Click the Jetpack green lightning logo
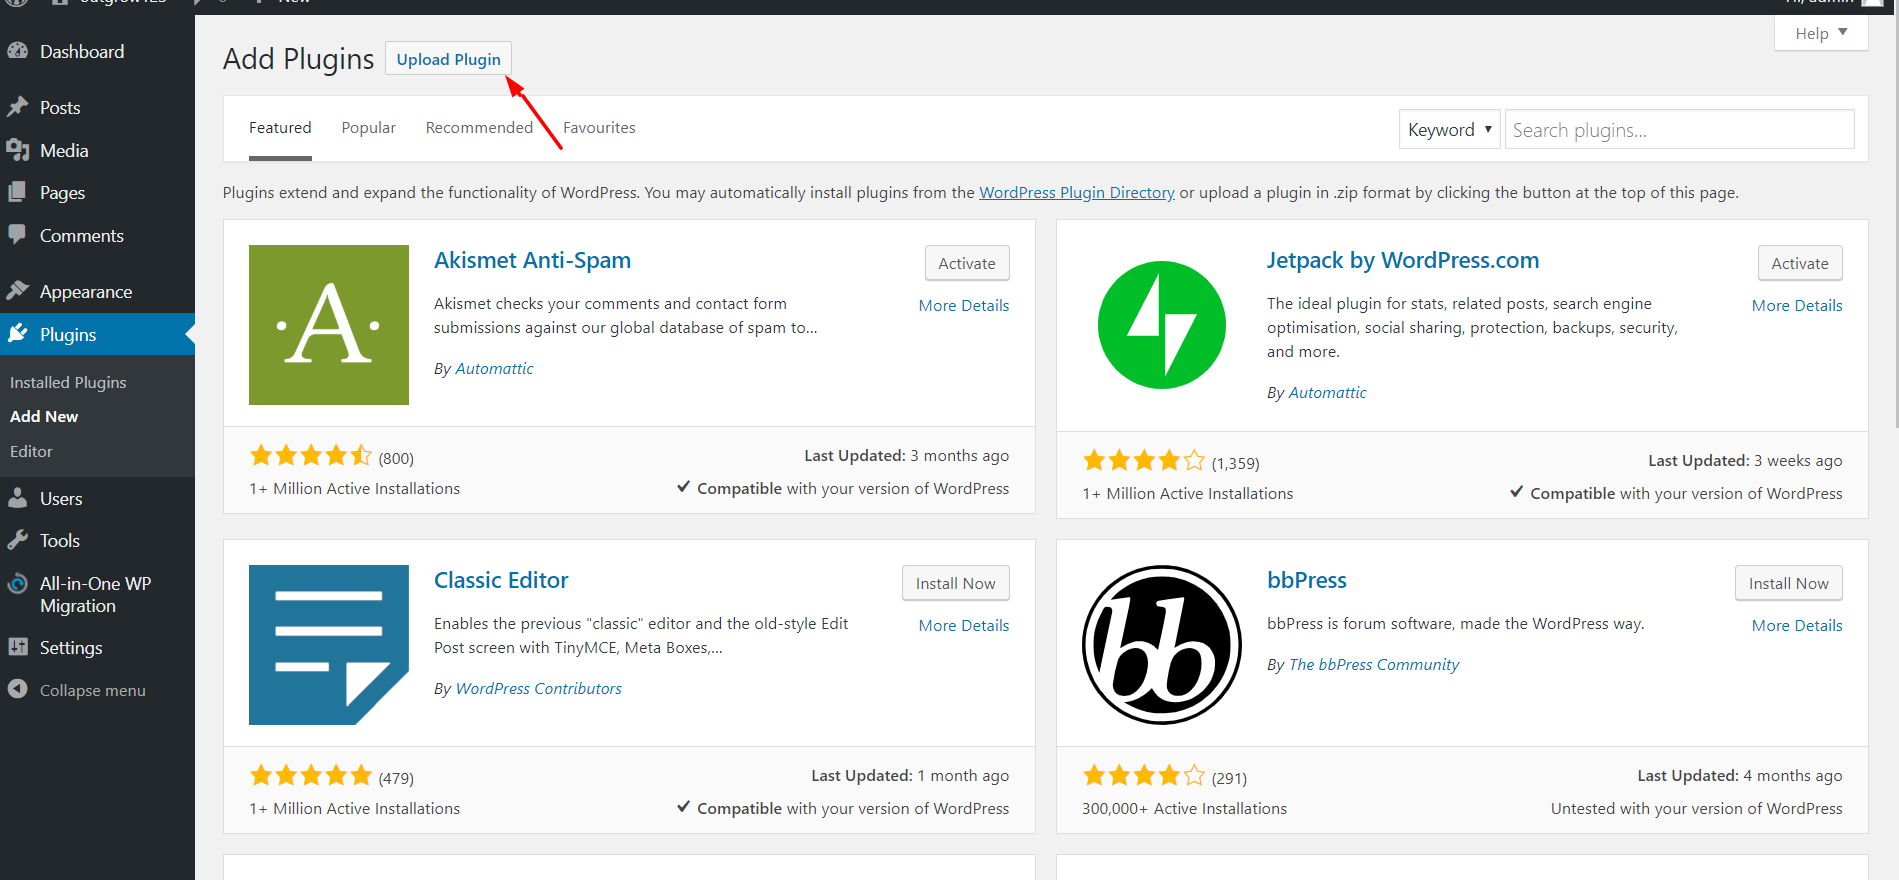This screenshot has width=1899, height=880. (1162, 325)
